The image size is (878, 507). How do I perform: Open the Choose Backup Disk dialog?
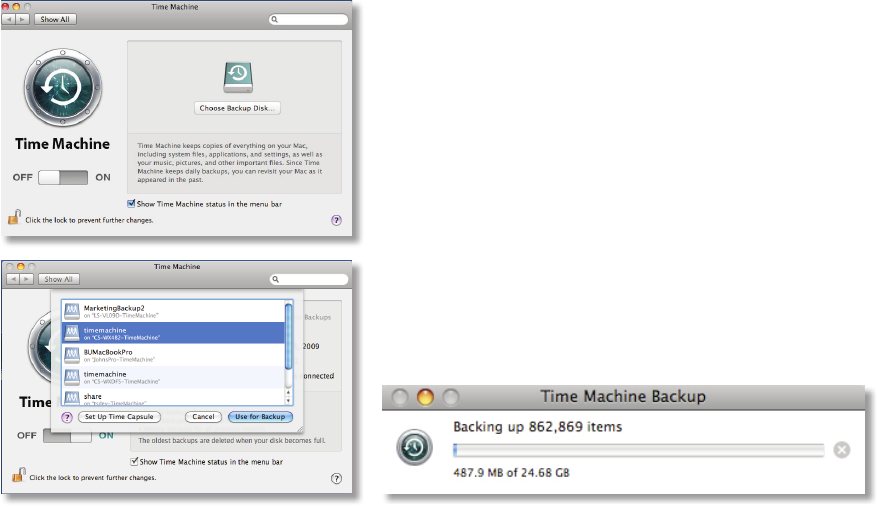tap(237, 108)
